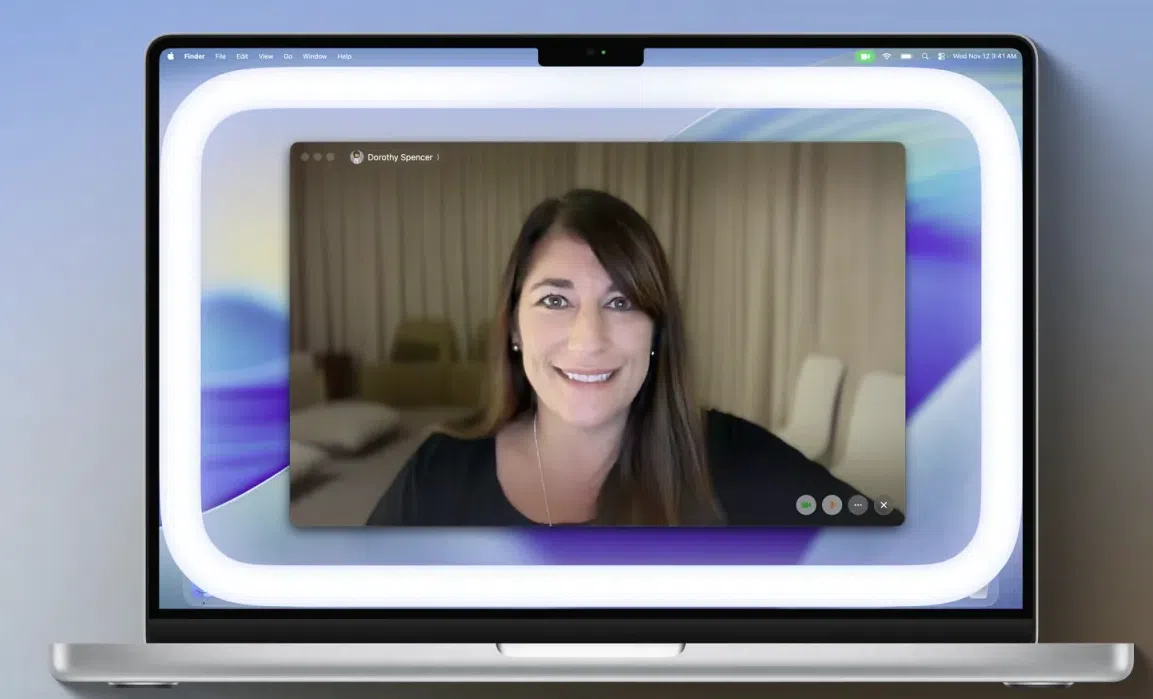Check the battery status icon
The image size is (1153, 699).
(906, 56)
